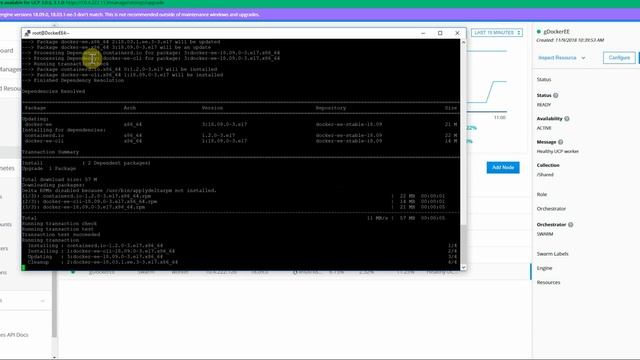Viewport: 640px width, 360px height.
Task: Click info icon beside bold Status label
Action: pyautogui.click(x=556, y=96)
